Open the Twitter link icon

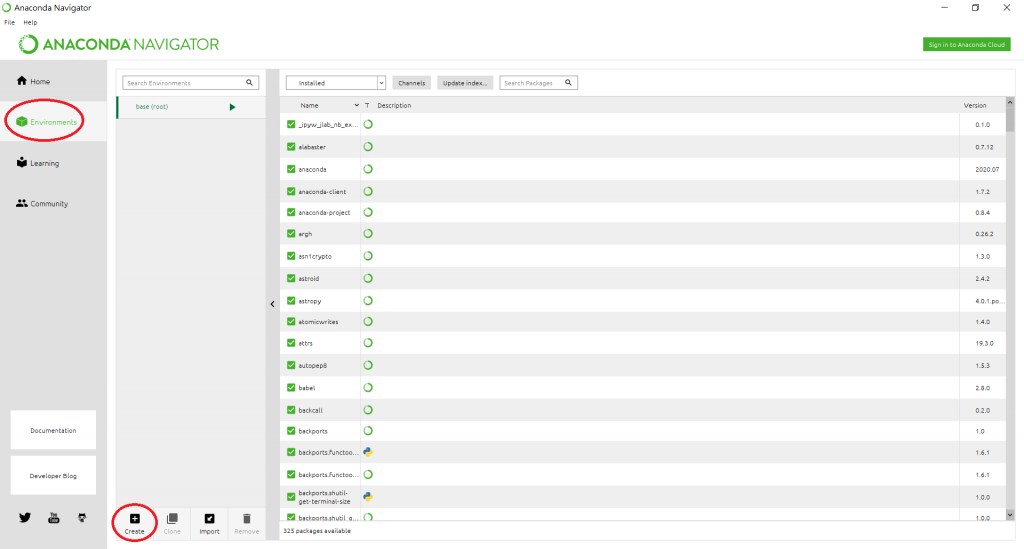click(x=25, y=518)
